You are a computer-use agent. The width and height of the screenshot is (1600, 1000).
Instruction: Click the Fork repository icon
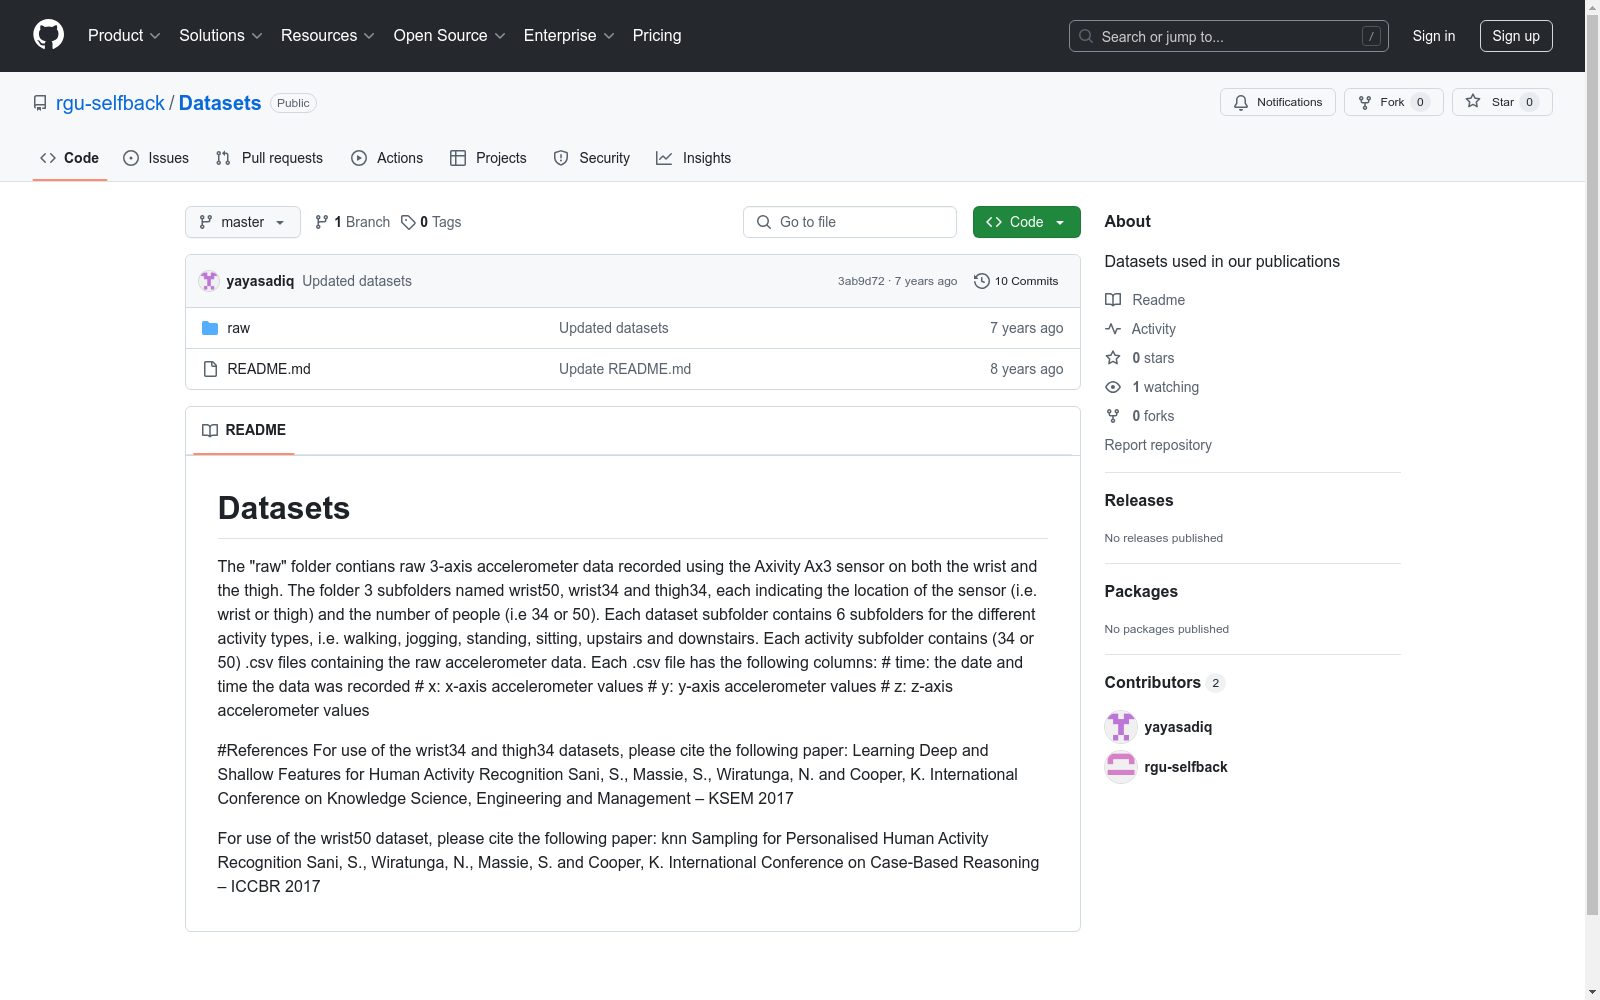coord(1365,102)
